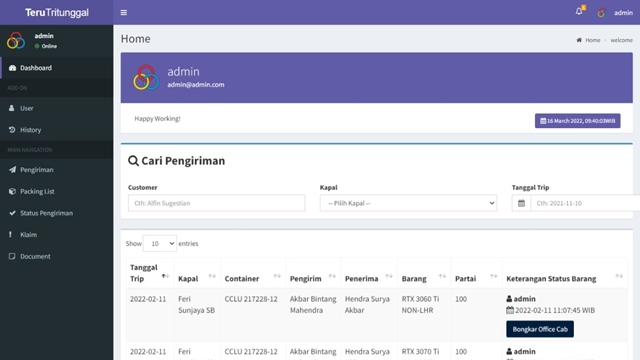Sort by Tanggal Trip column
Viewport: 640px width, 360px height.
tap(149, 273)
